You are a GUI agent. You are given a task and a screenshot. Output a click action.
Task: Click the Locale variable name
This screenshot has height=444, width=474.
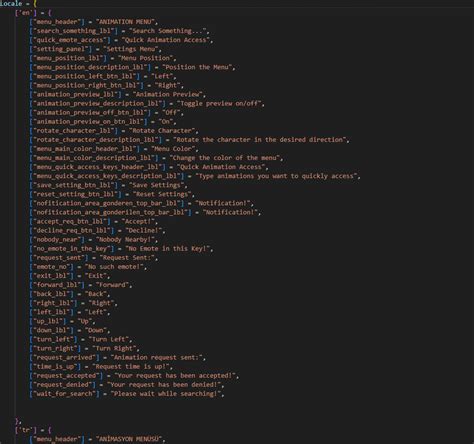[x=11, y=4]
